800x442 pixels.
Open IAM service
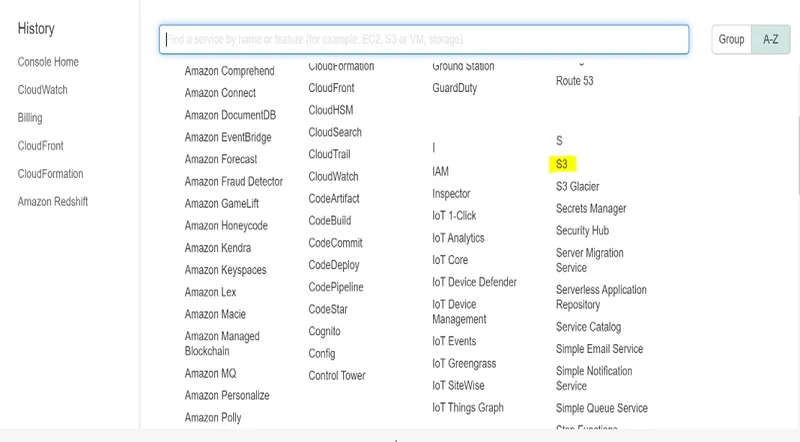pyautogui.click(x=440, y=171)
